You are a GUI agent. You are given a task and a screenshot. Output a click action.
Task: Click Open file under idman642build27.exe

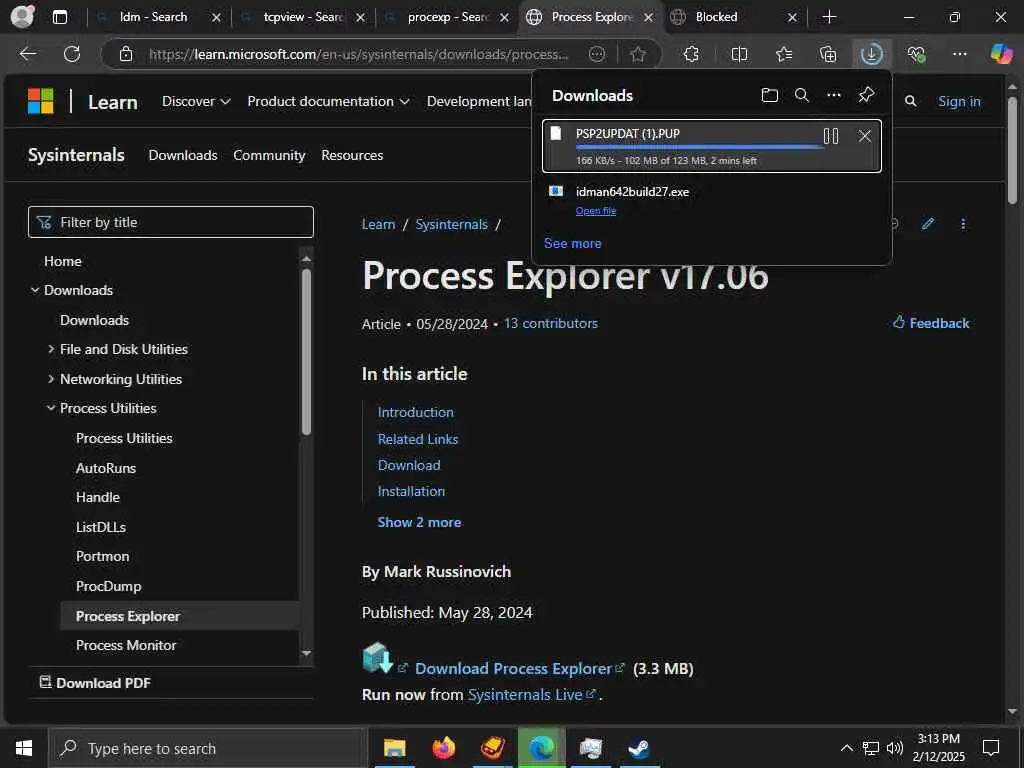click(x=596, y=211)
